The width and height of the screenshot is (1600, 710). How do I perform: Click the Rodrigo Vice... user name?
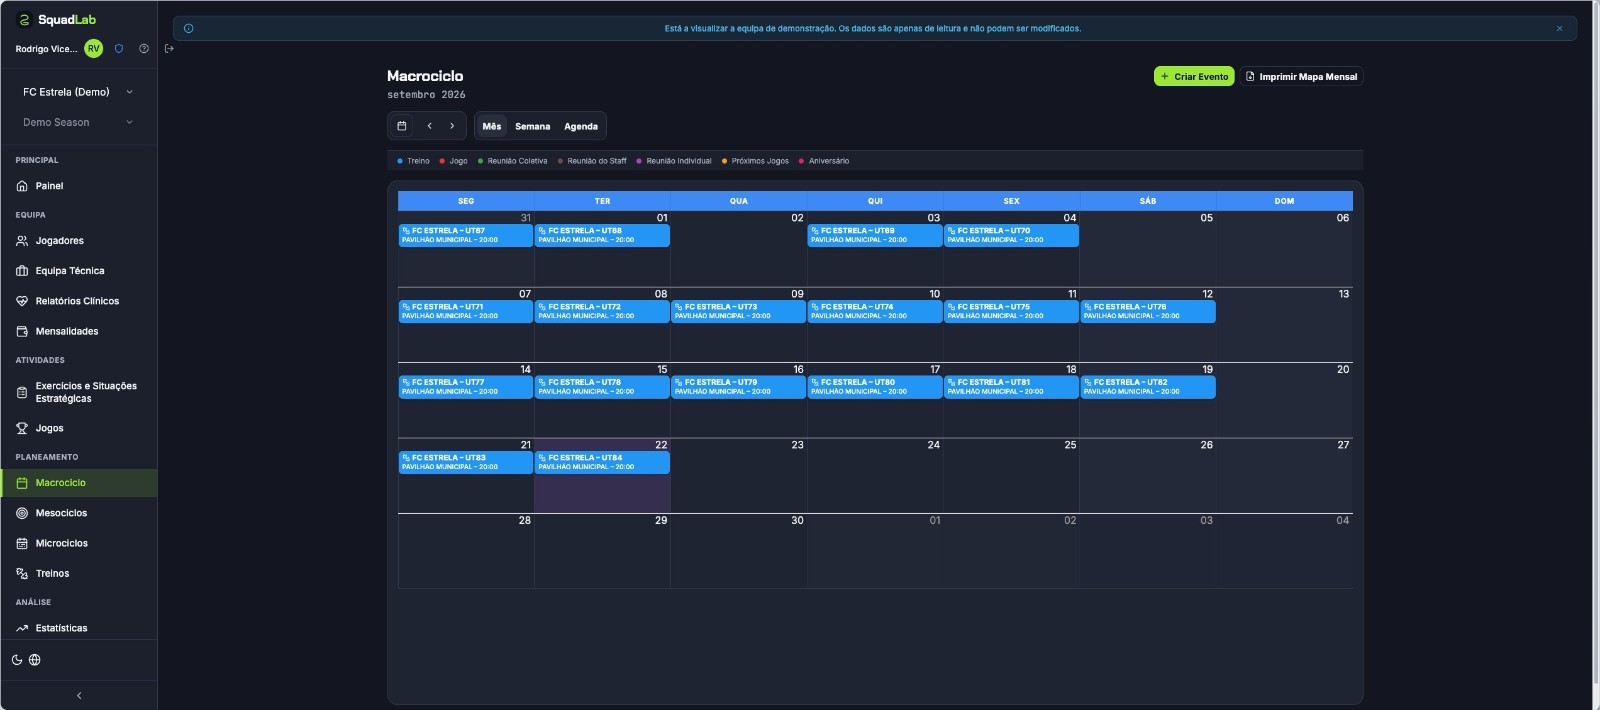pyautogui.click(x=46, y=49)
